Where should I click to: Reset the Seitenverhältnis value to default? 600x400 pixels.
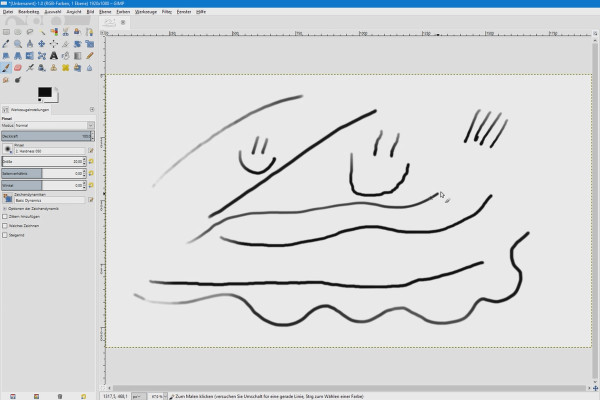coord(91,173)
